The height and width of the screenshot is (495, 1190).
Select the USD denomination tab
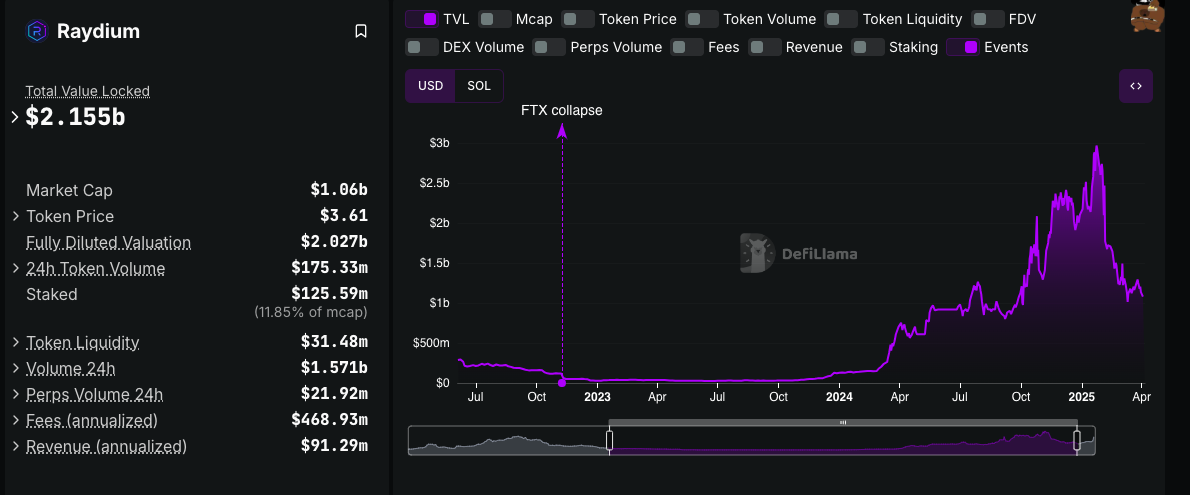coord(430,86)
